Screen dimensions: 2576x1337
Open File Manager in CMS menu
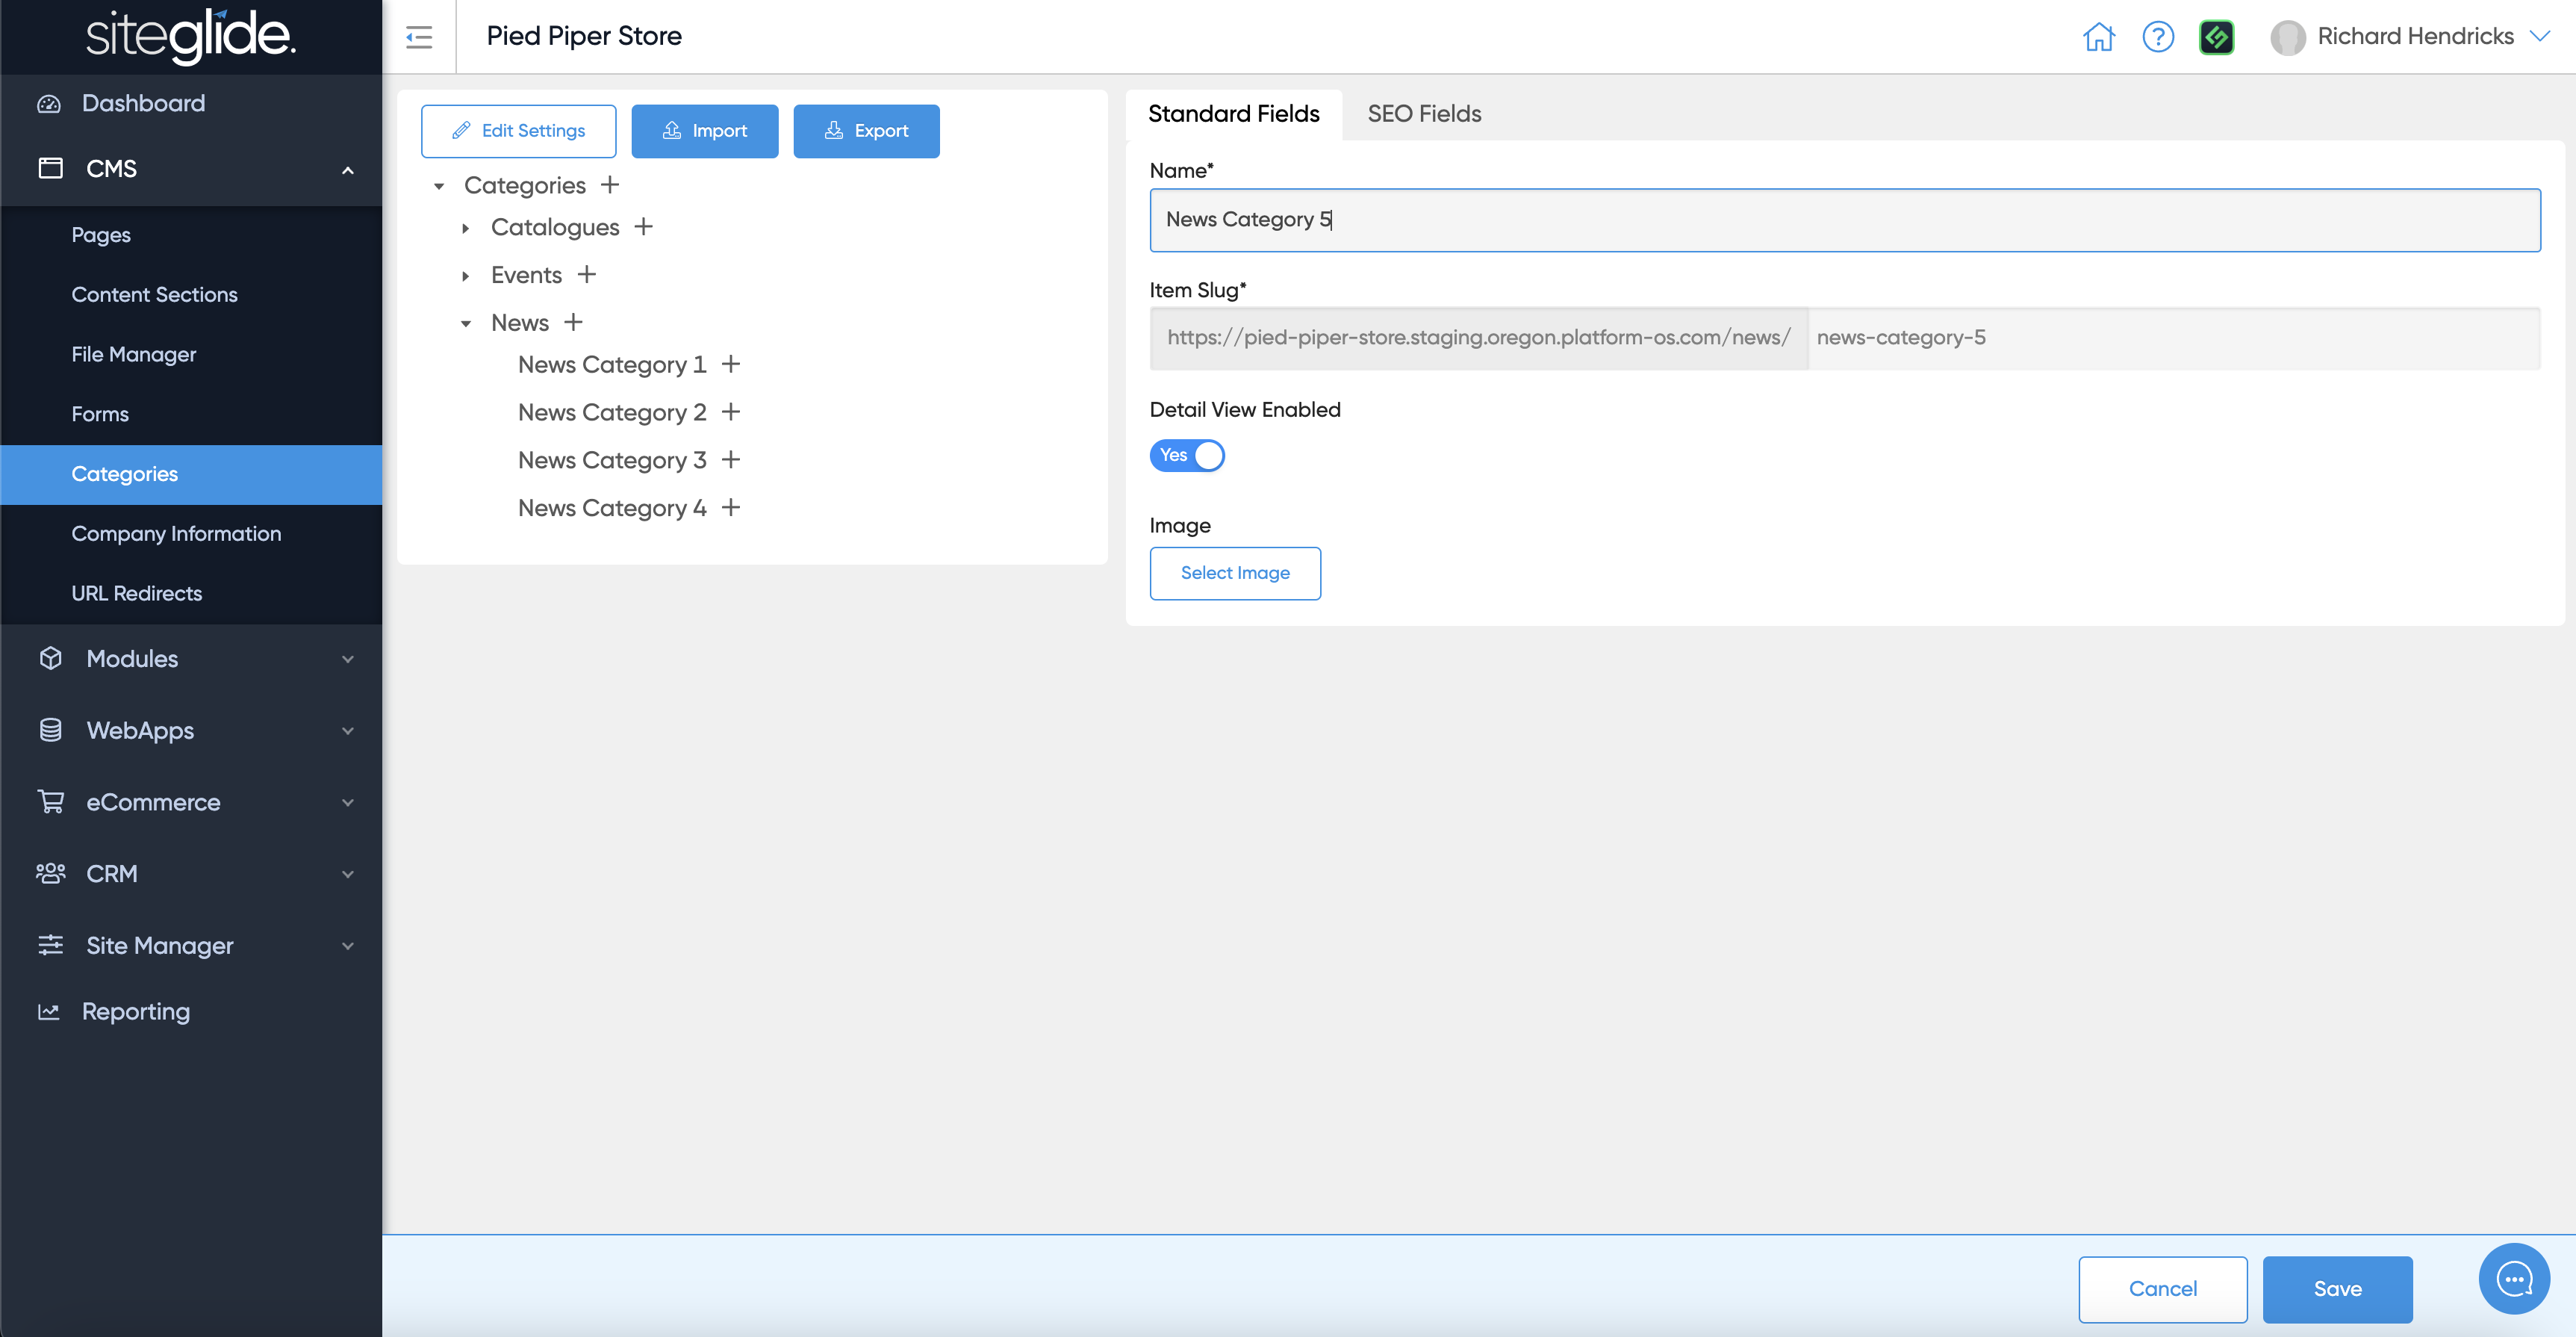click(x=133, y=354)
